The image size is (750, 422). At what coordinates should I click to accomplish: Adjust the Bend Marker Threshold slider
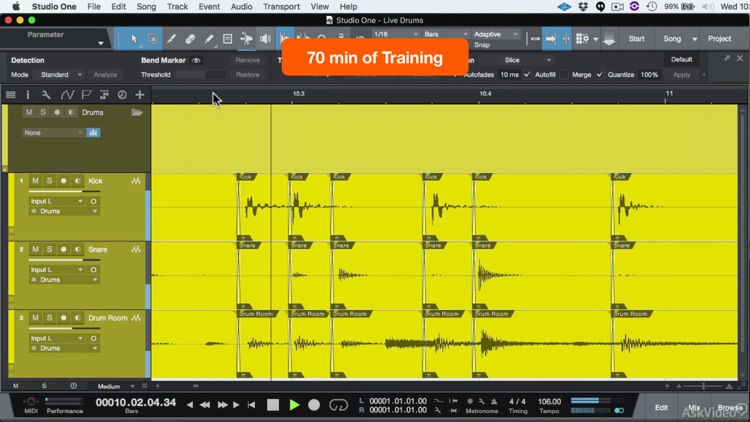click(x=200, y=75)
